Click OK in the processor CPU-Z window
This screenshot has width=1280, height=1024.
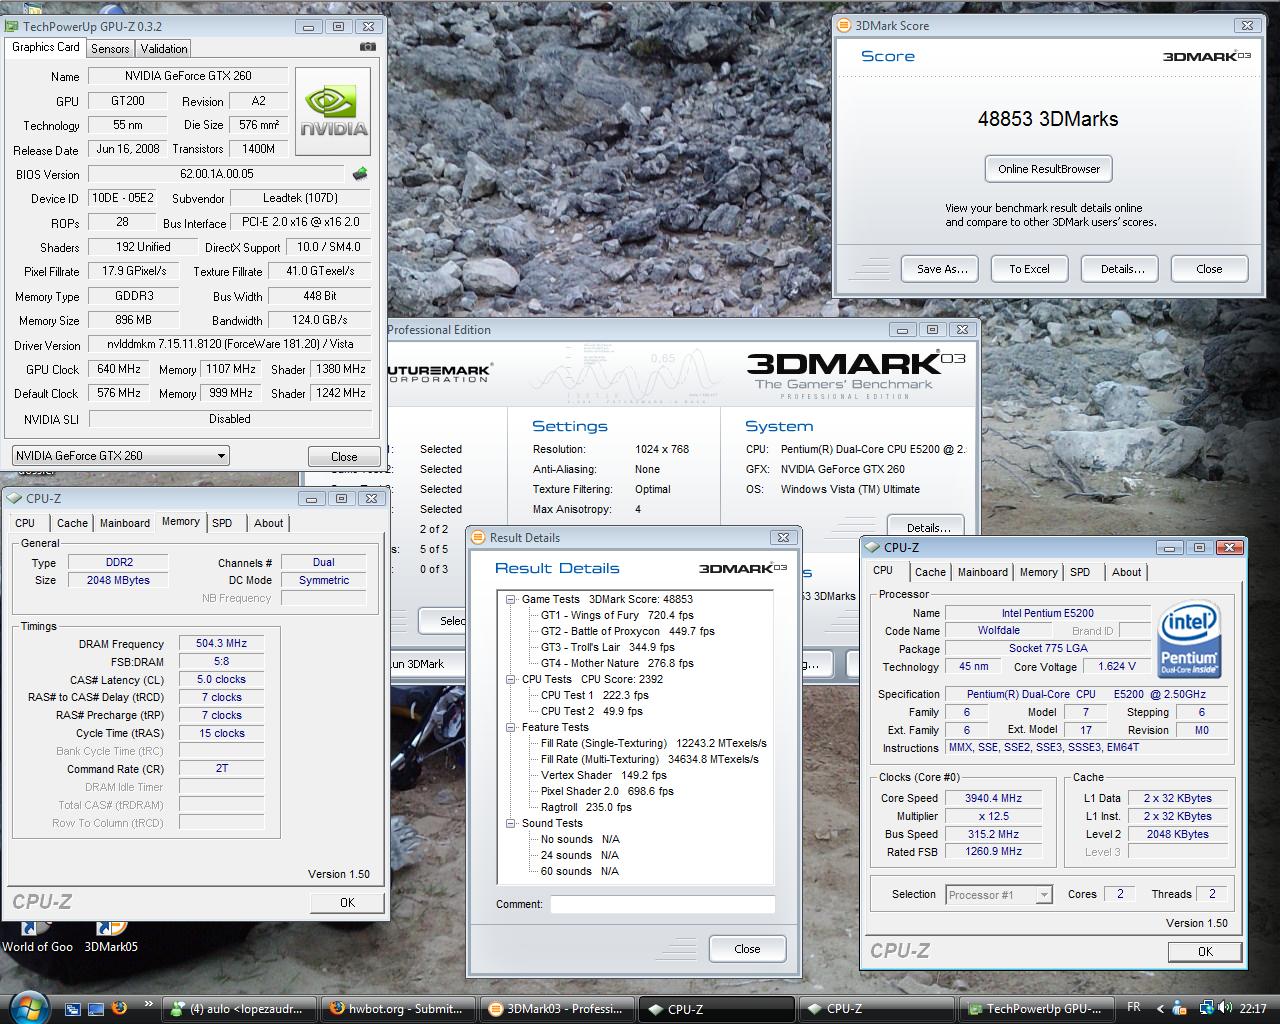(x=1205, y=951)
